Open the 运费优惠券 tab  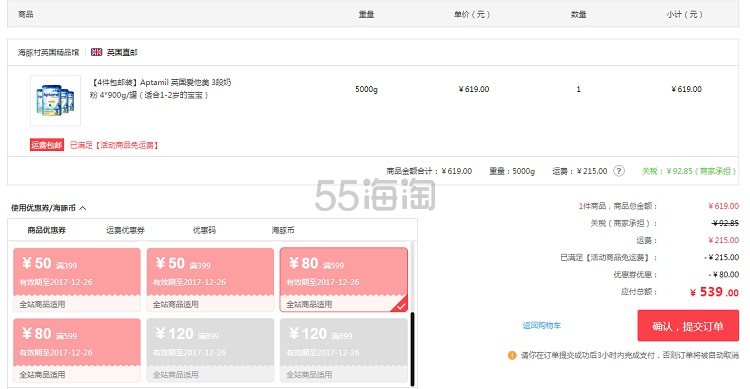[125, 230]
